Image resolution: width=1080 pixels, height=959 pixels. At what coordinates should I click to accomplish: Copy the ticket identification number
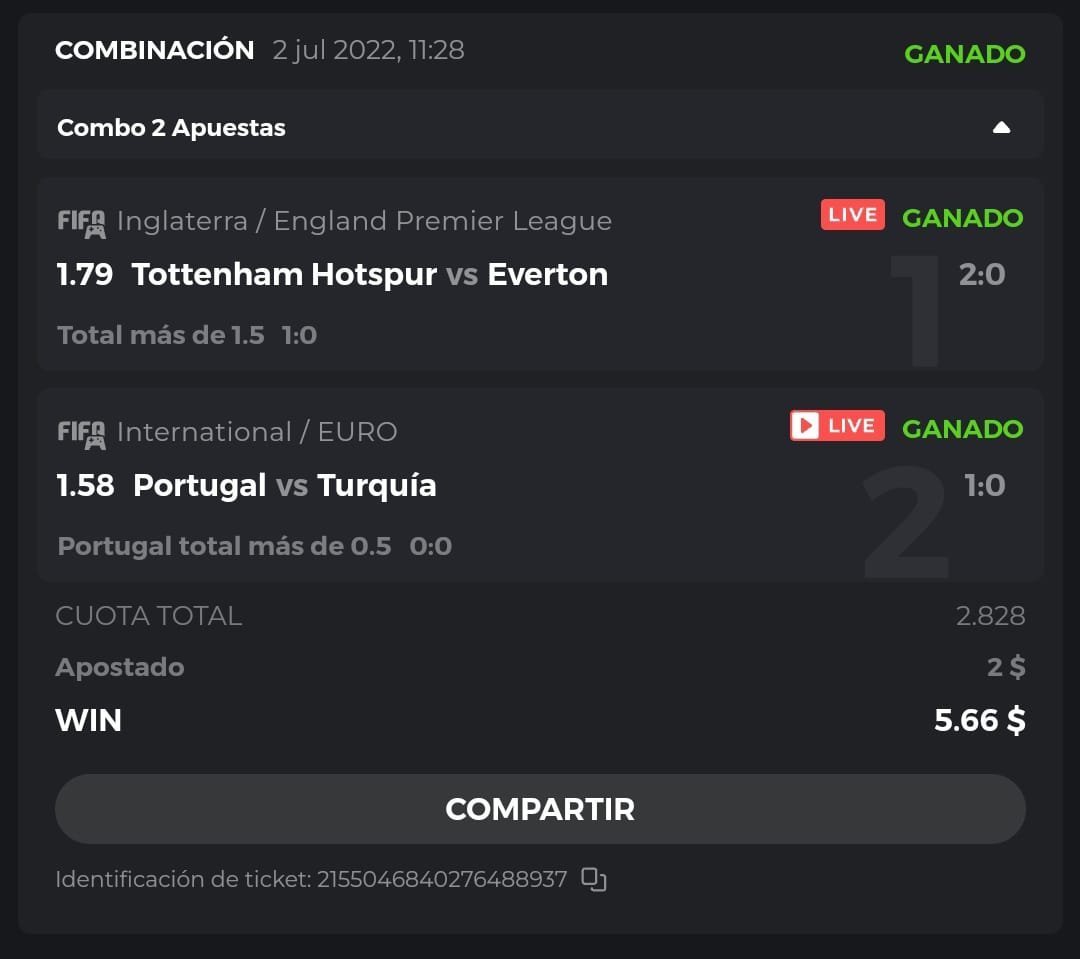point(594,880)
